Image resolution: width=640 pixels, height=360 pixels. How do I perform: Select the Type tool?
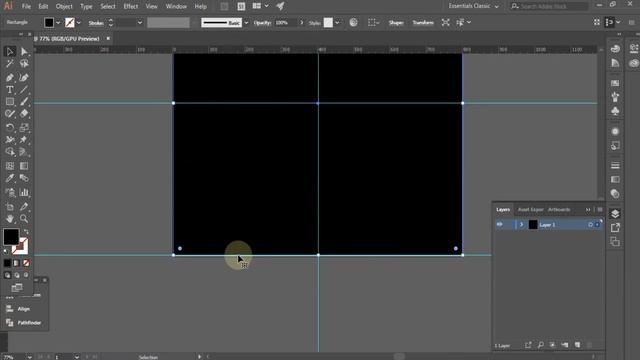[10, 90]
